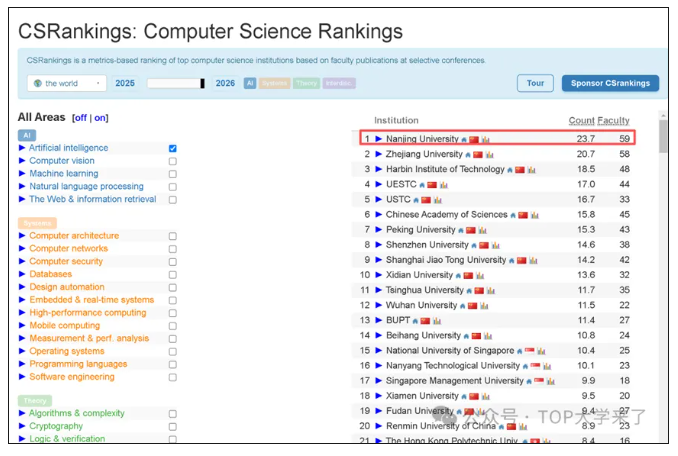
Task: Select the Theory area tab
Action: (307, 84)
